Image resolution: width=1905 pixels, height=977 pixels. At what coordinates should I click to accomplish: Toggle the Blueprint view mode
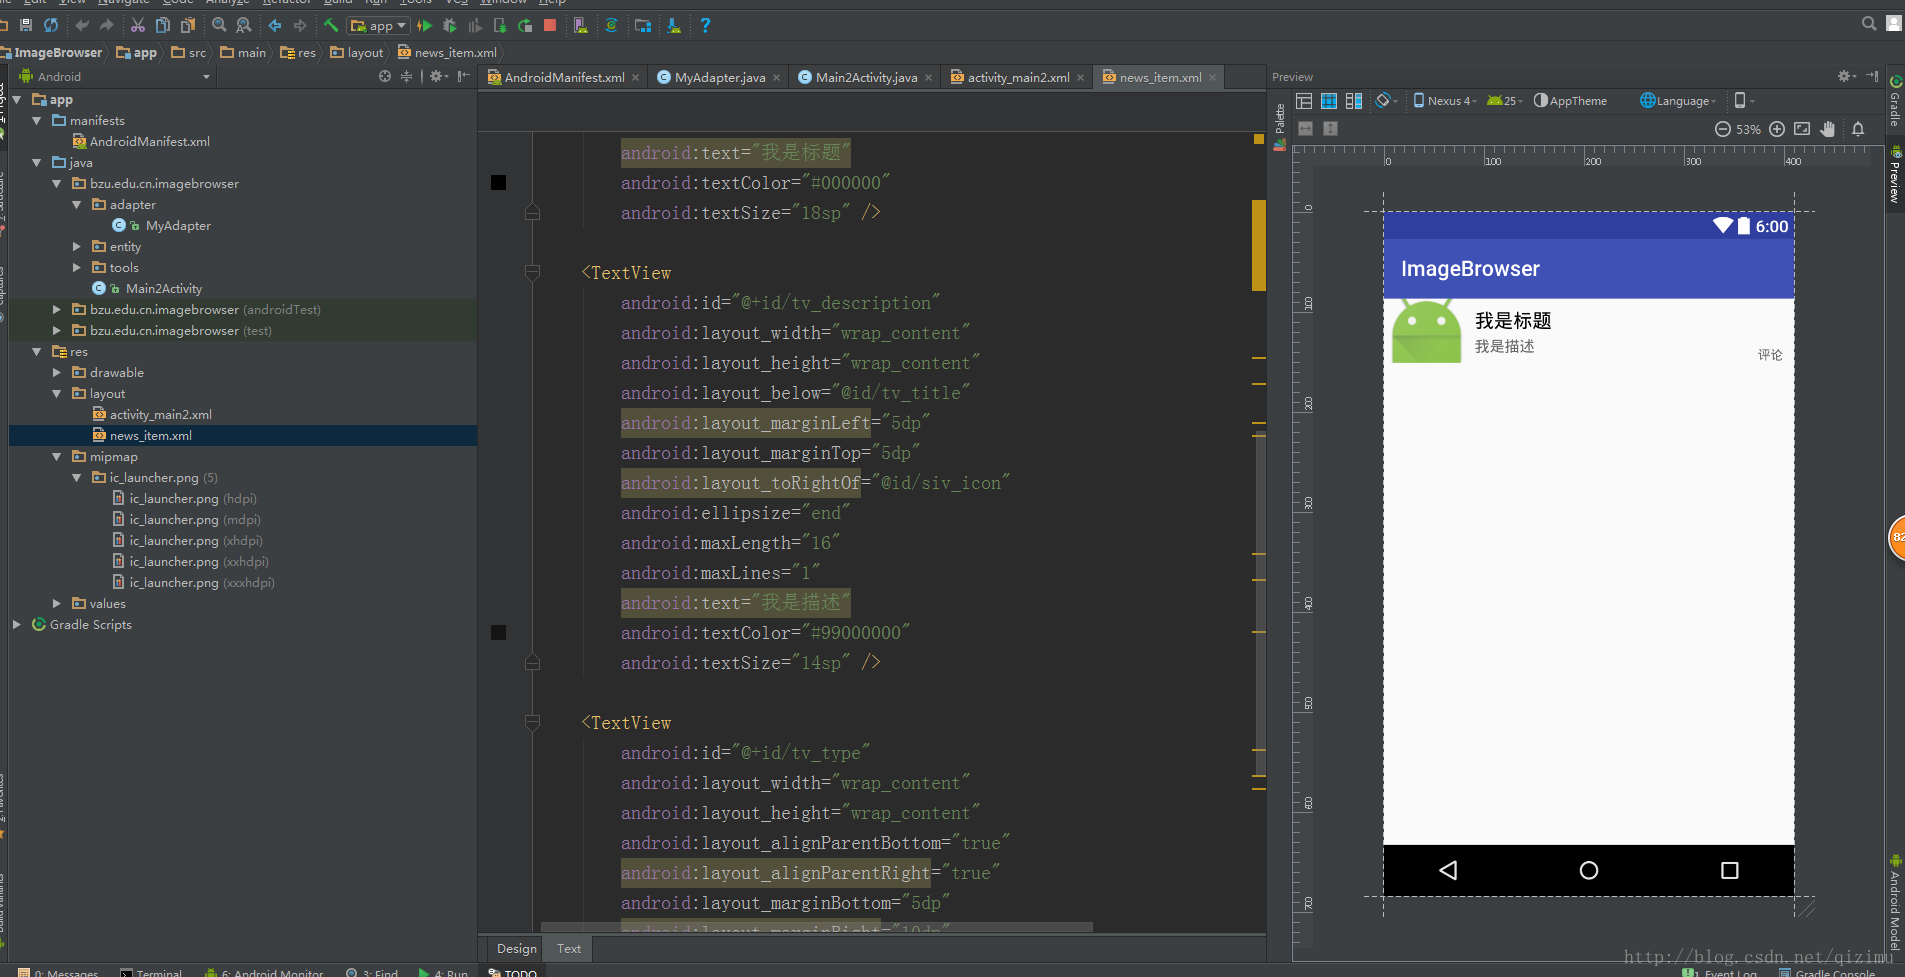coord(1329,101)
